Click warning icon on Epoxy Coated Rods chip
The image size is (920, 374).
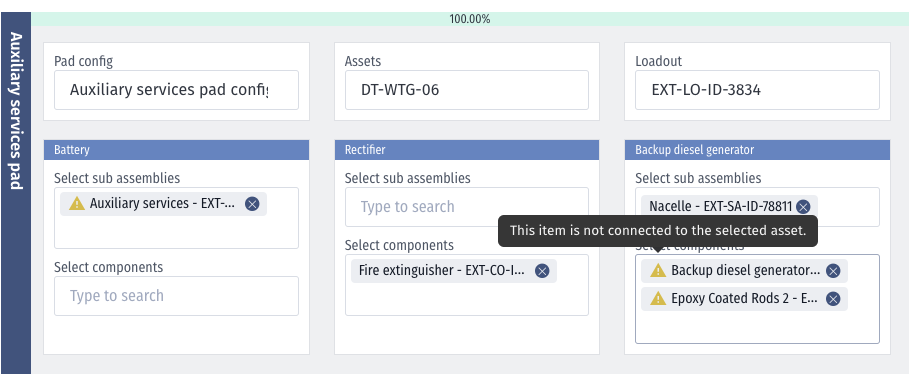click(x=658, y=298)
